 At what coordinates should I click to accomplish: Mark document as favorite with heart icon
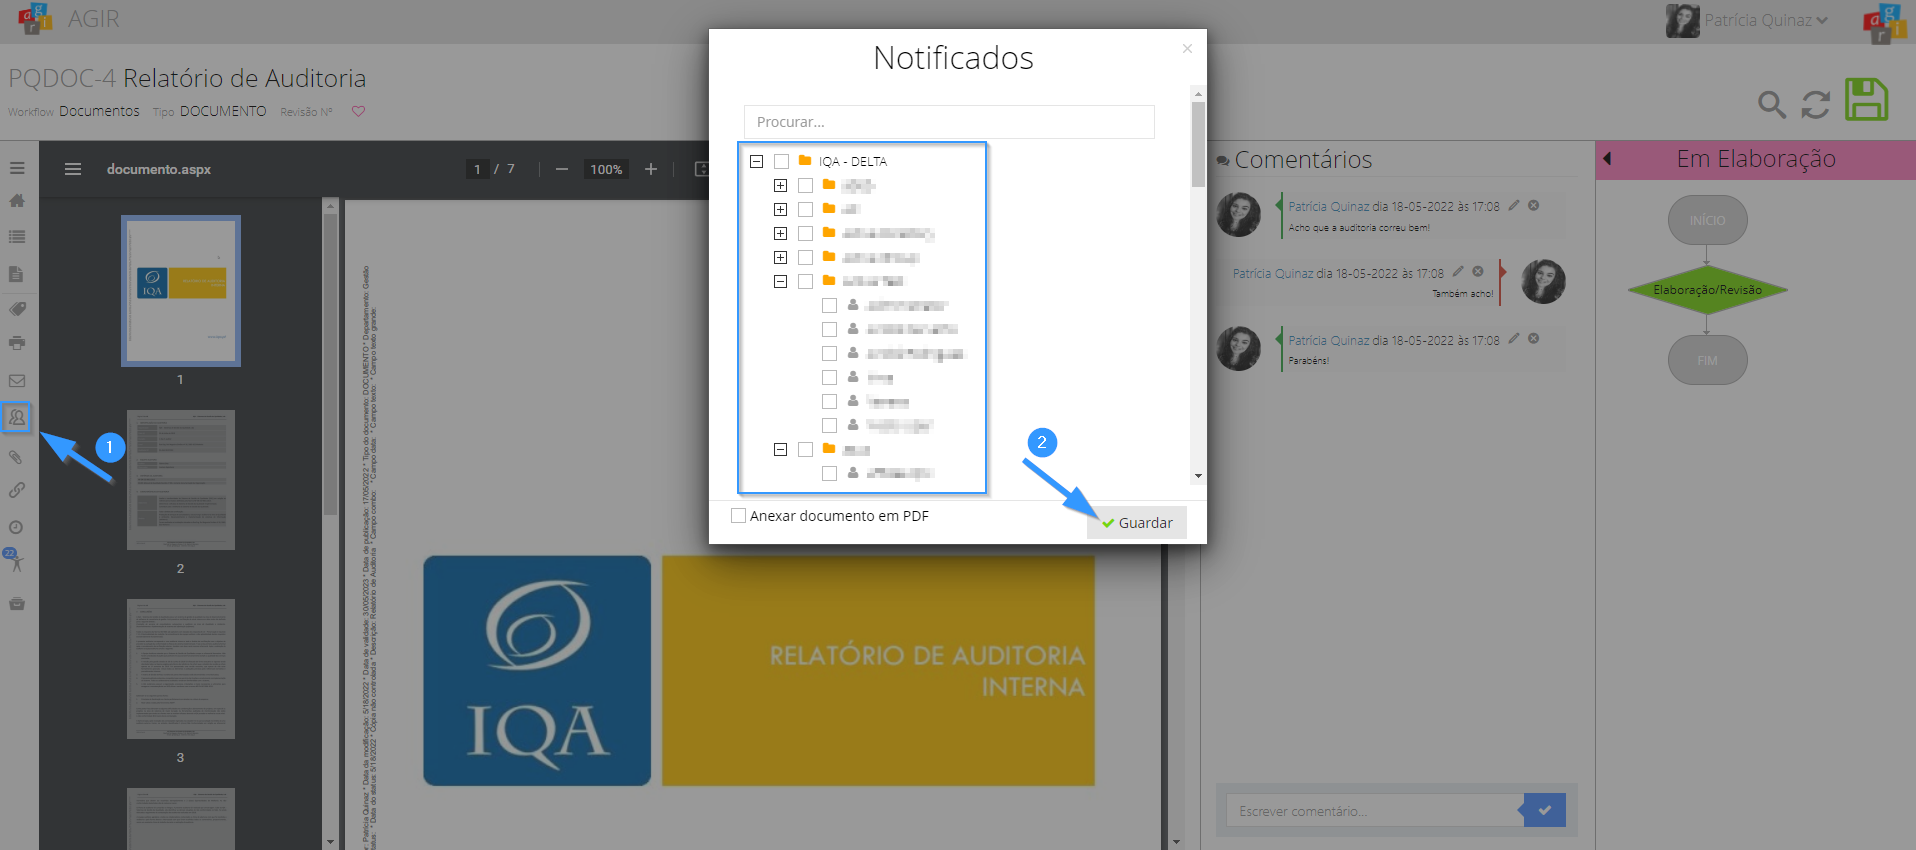pyautogui.click(x=358, y=111)
